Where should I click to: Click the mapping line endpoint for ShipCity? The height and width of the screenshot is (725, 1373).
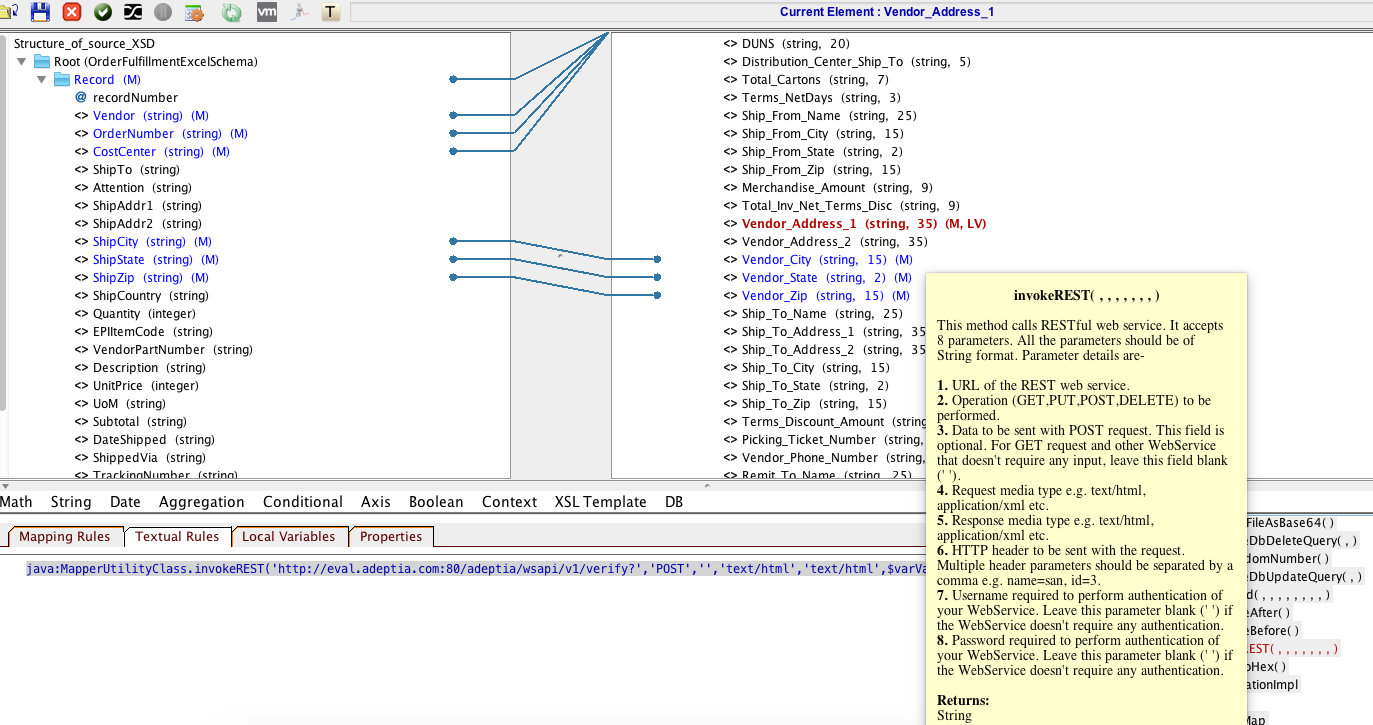click(x=453, y=241)
